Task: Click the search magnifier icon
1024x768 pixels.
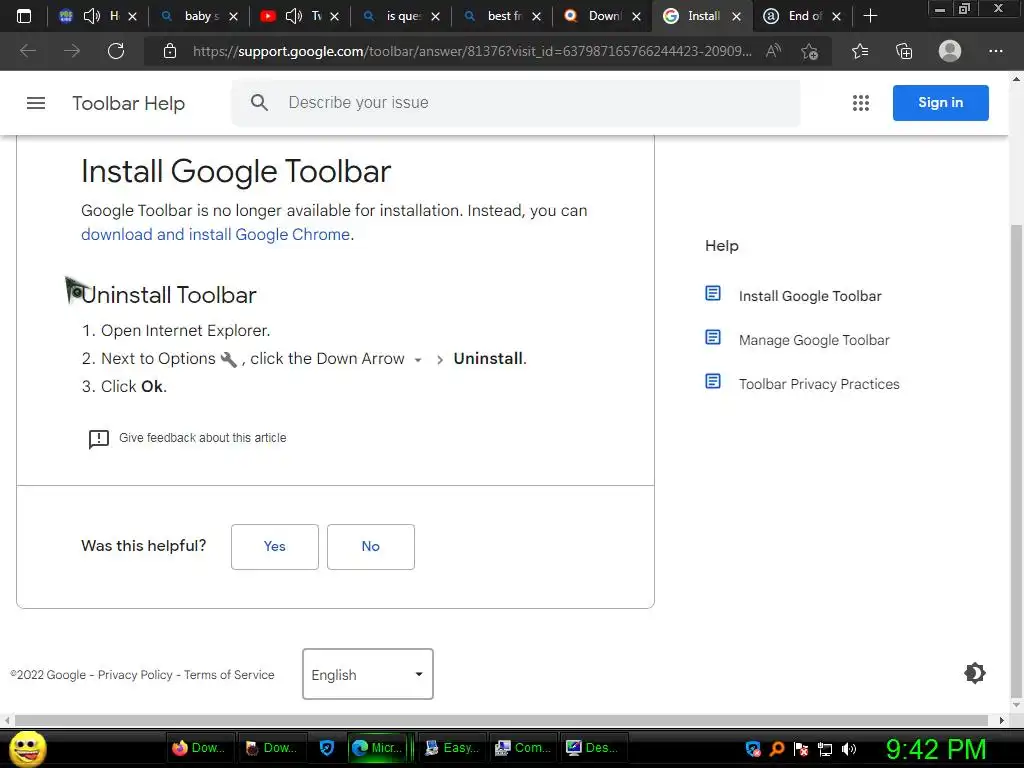Action: pyautogui.click(x=259, y=103)
